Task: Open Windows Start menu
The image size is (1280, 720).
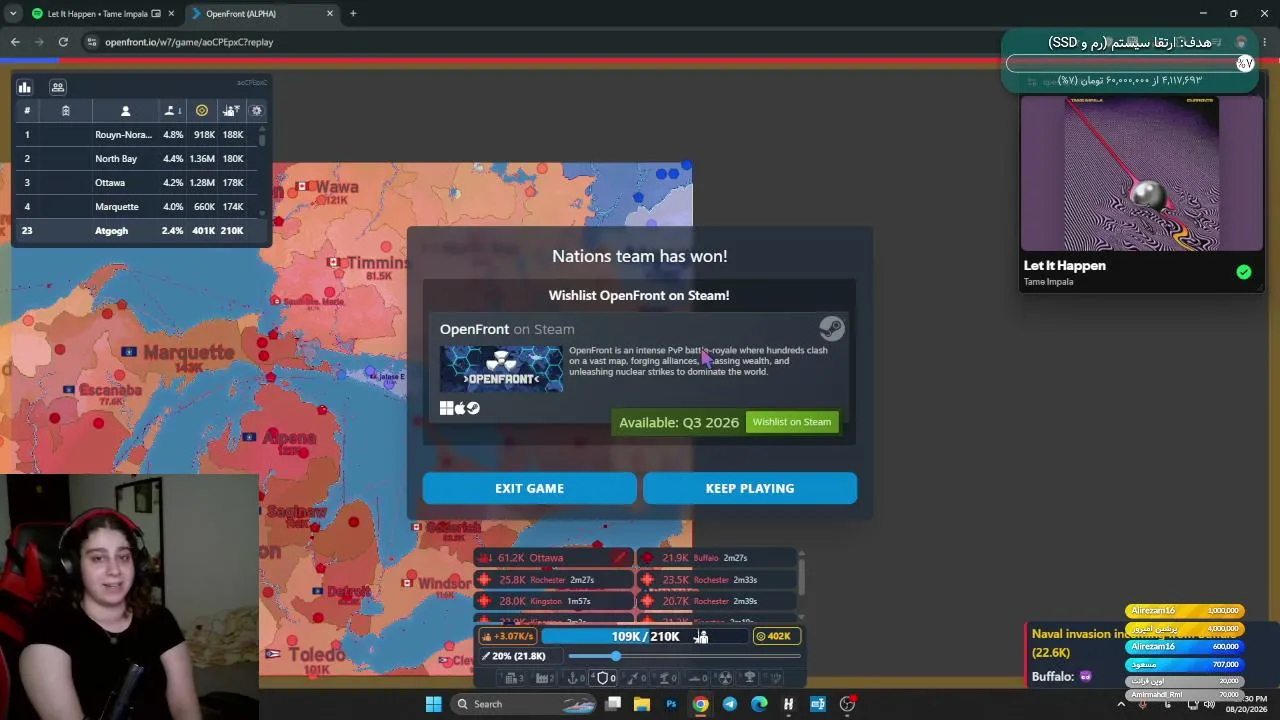Action: tap(433, 704)
